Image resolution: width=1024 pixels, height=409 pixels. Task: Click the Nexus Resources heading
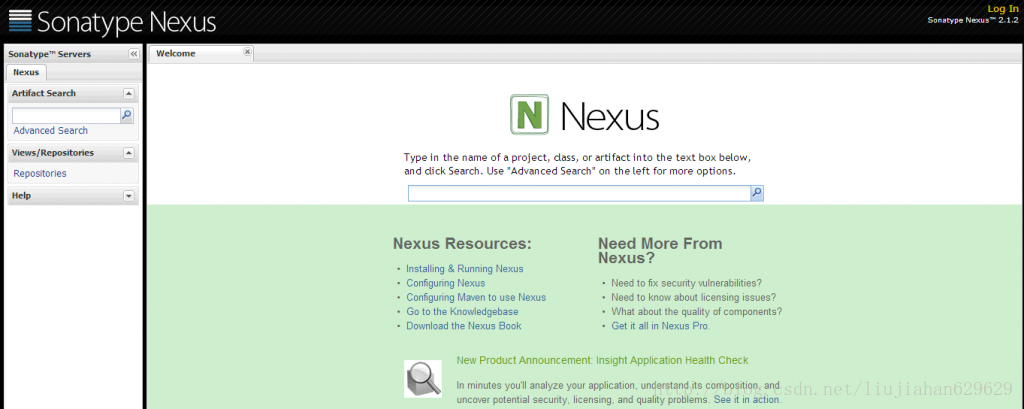[462, 244]
